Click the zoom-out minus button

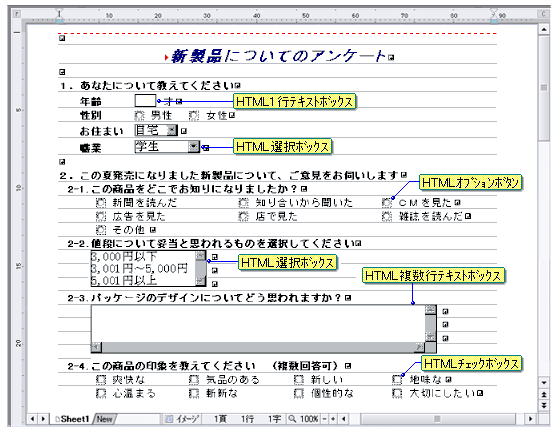(x=324, y=419)
